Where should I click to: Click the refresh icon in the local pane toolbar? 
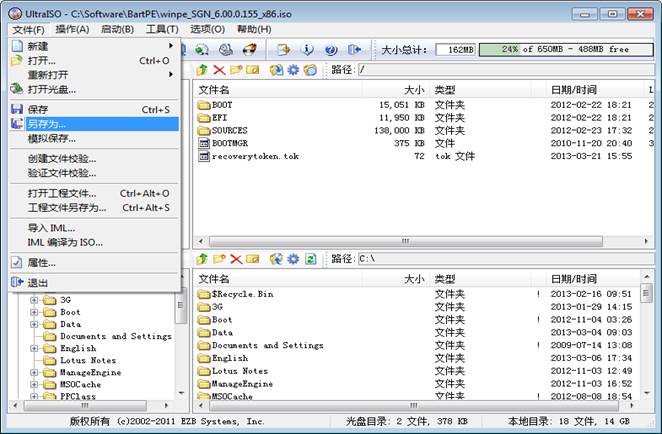tap(311, 259)
